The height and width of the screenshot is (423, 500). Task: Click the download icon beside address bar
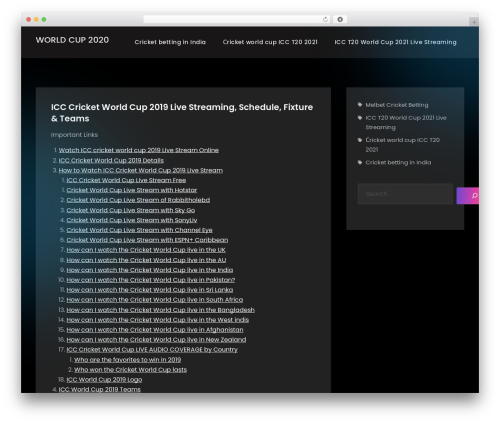(340, 20)
